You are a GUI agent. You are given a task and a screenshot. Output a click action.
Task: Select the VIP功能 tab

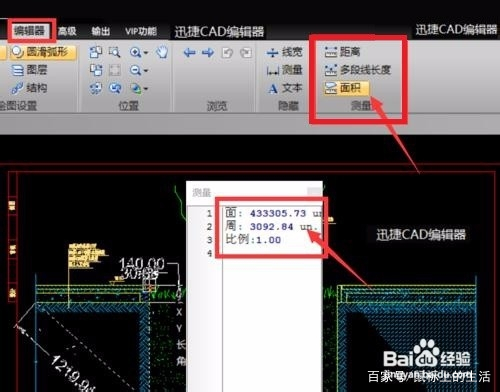141,31
